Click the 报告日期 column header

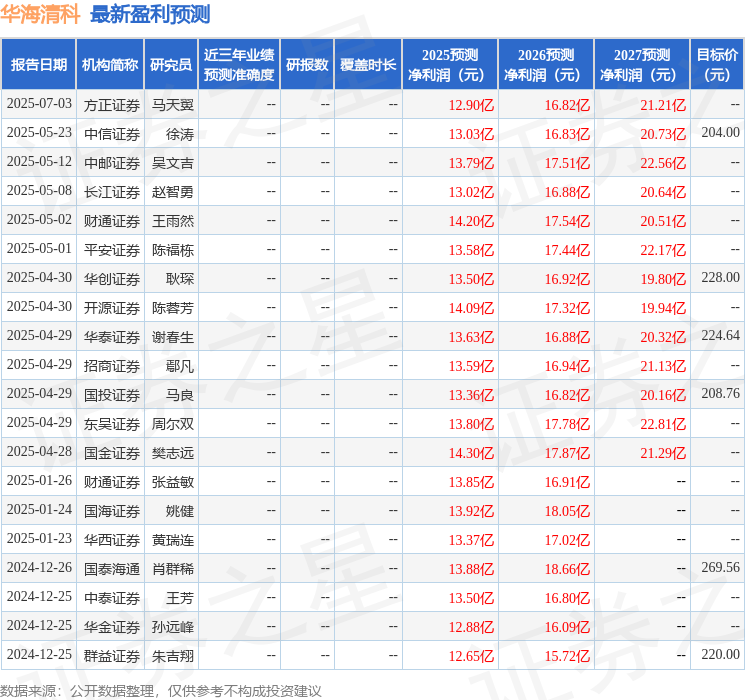(x=38, y=65)
